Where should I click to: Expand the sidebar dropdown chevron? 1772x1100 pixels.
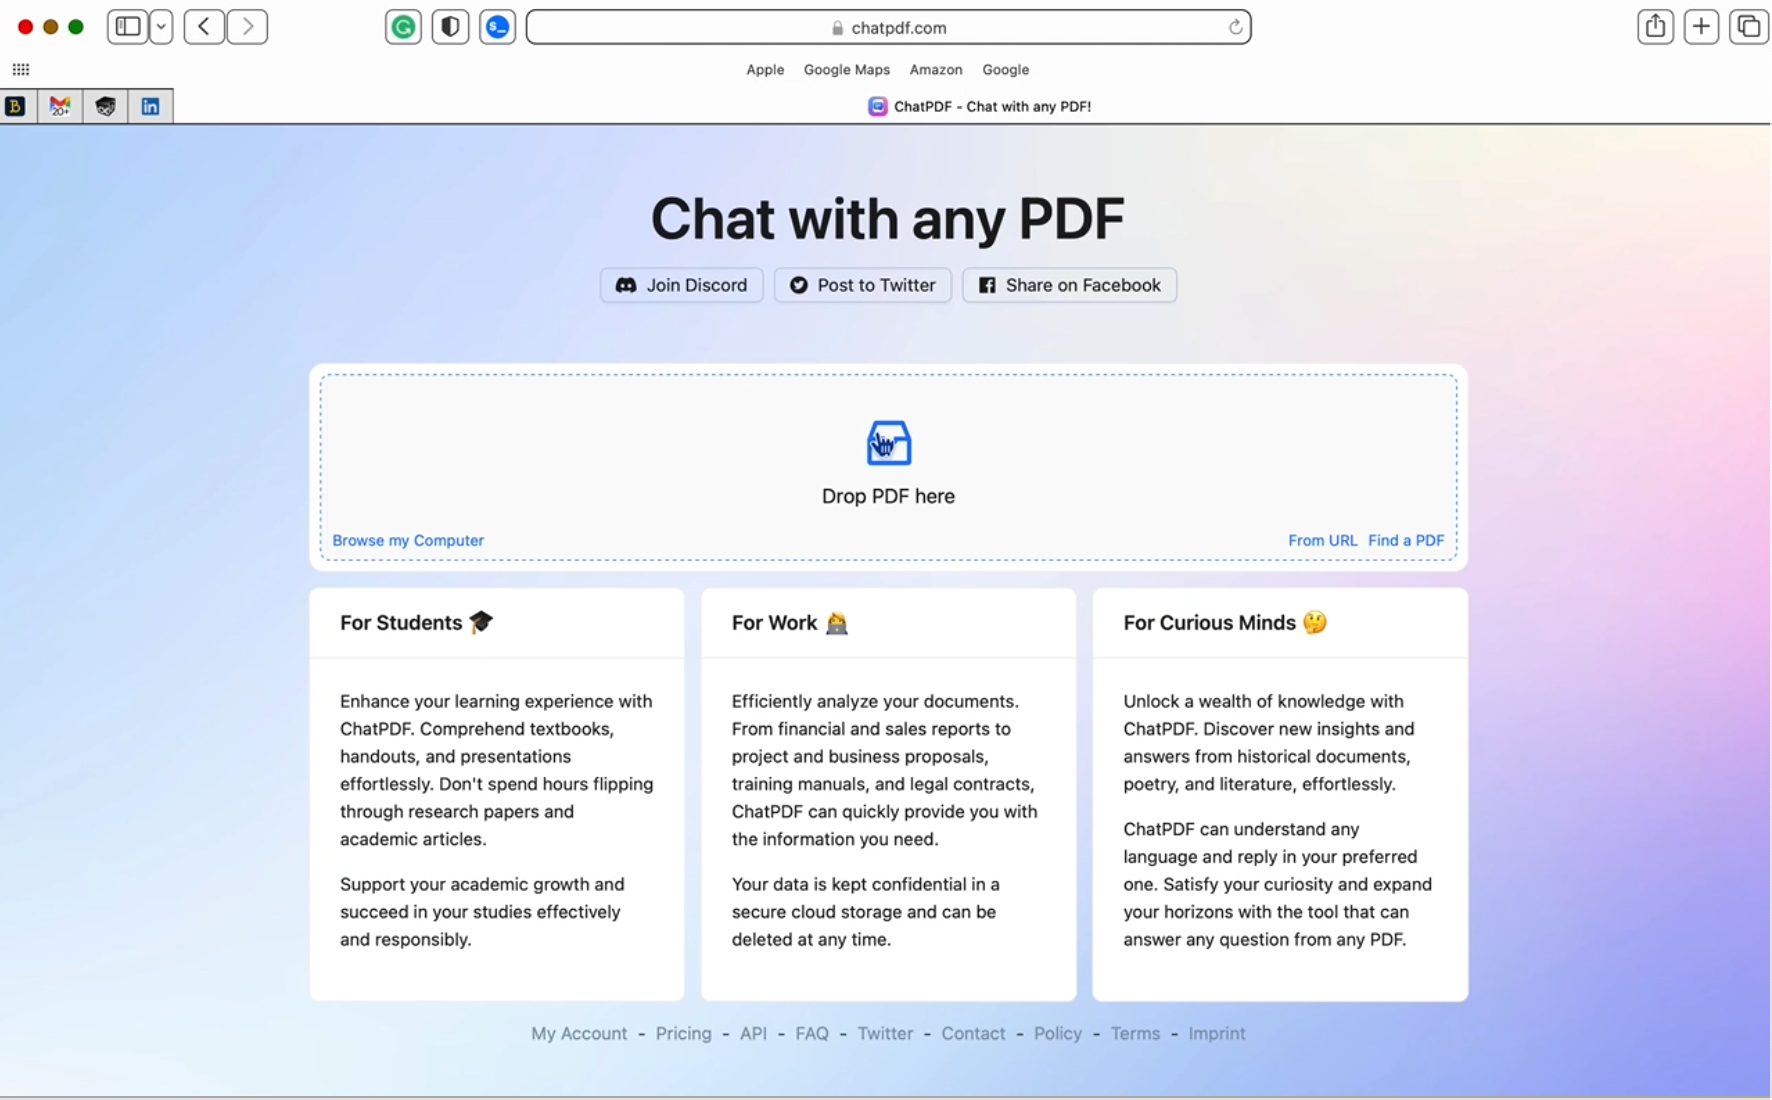[x=161, y=27]
